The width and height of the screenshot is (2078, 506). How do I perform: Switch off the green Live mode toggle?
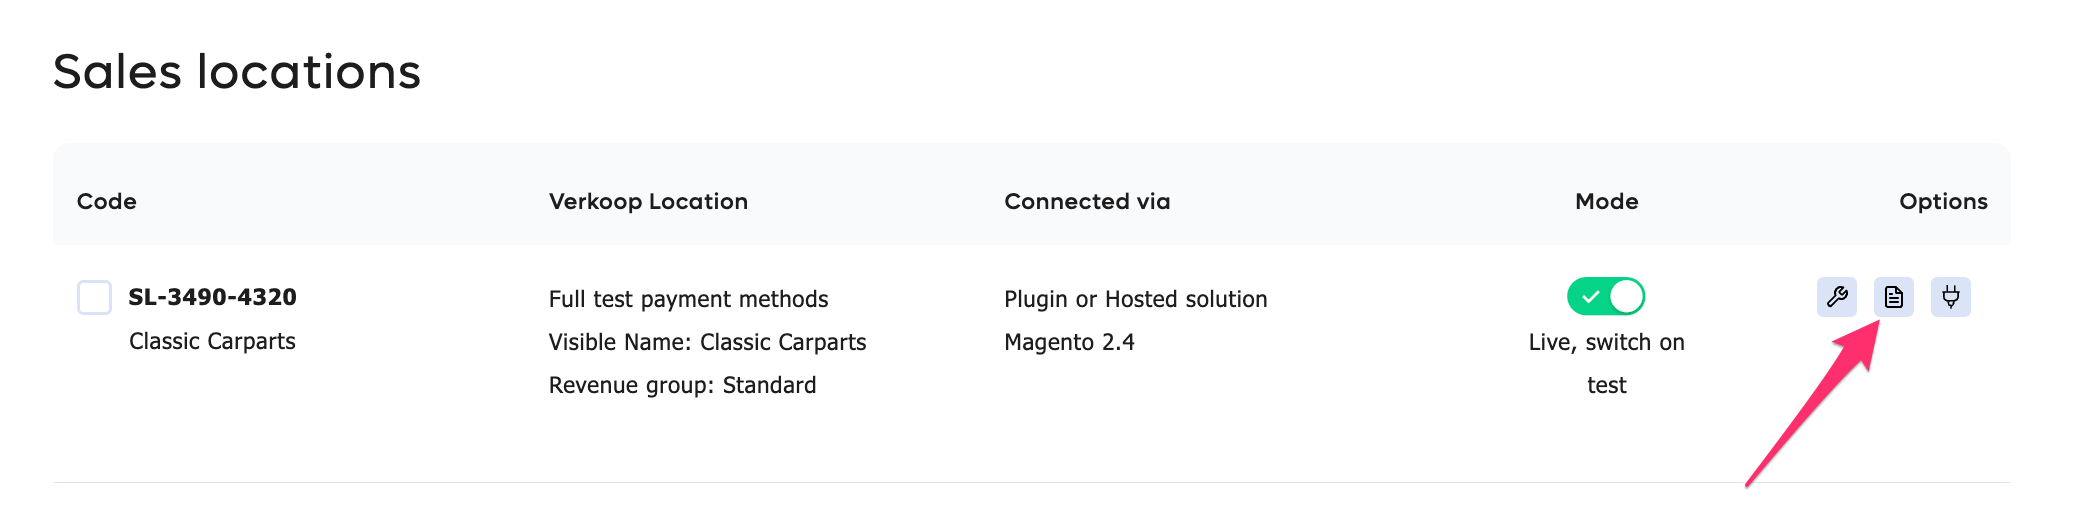(1606, 296)
